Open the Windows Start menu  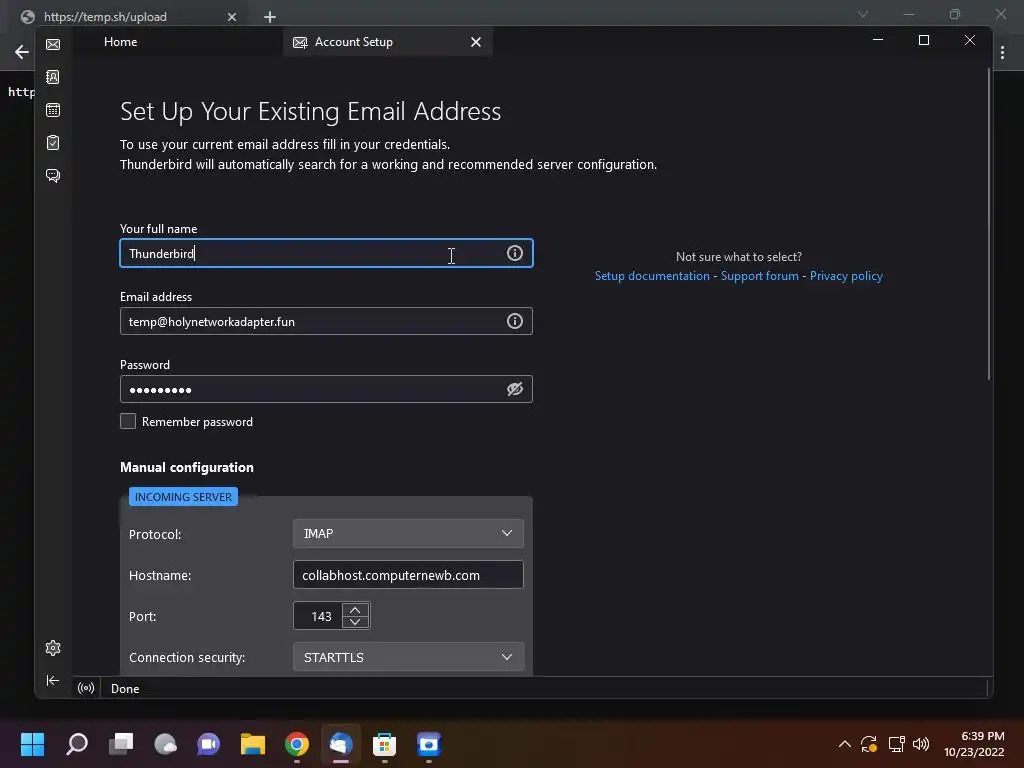(x=33, y=744)
